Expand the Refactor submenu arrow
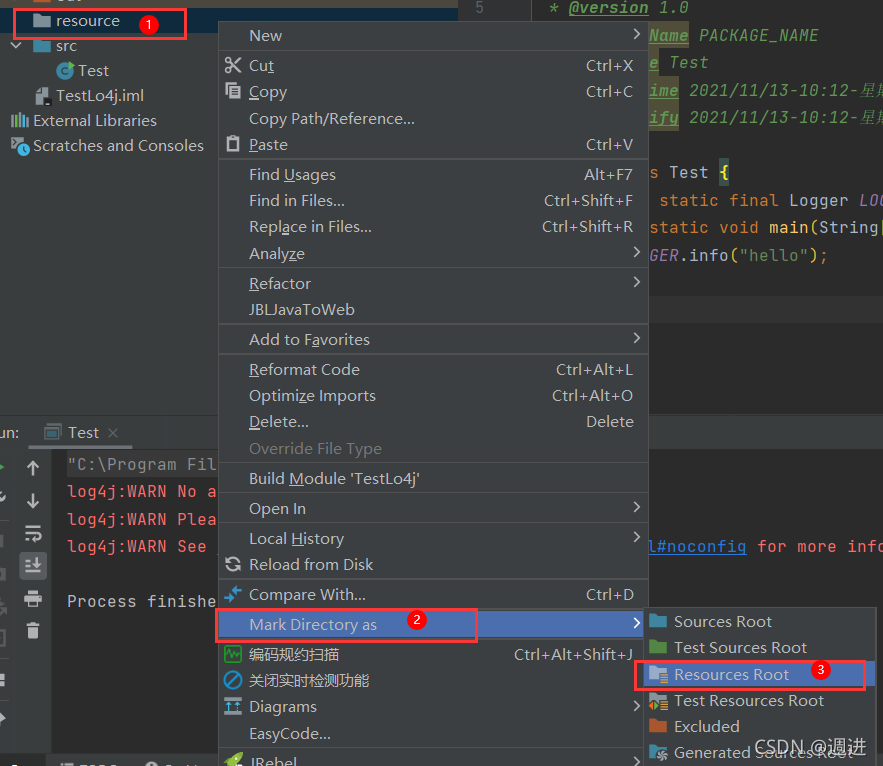 click(x=636, y=282)
